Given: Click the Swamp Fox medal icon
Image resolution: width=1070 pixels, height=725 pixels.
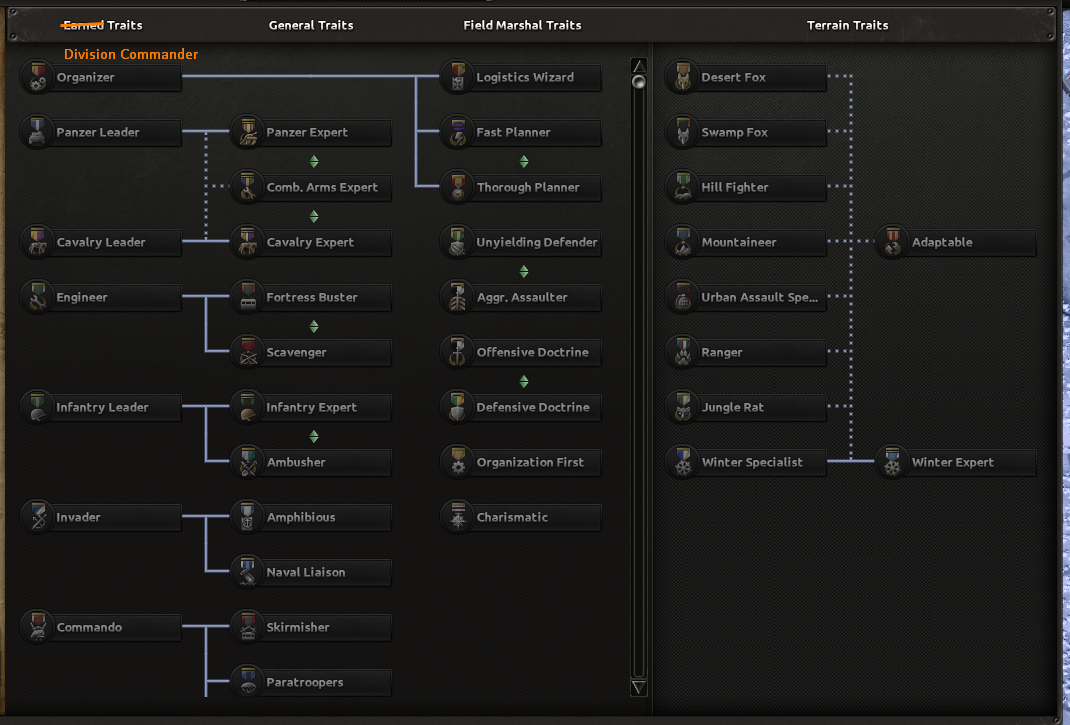Looking at the screenshot, I should tap(682, 132).
